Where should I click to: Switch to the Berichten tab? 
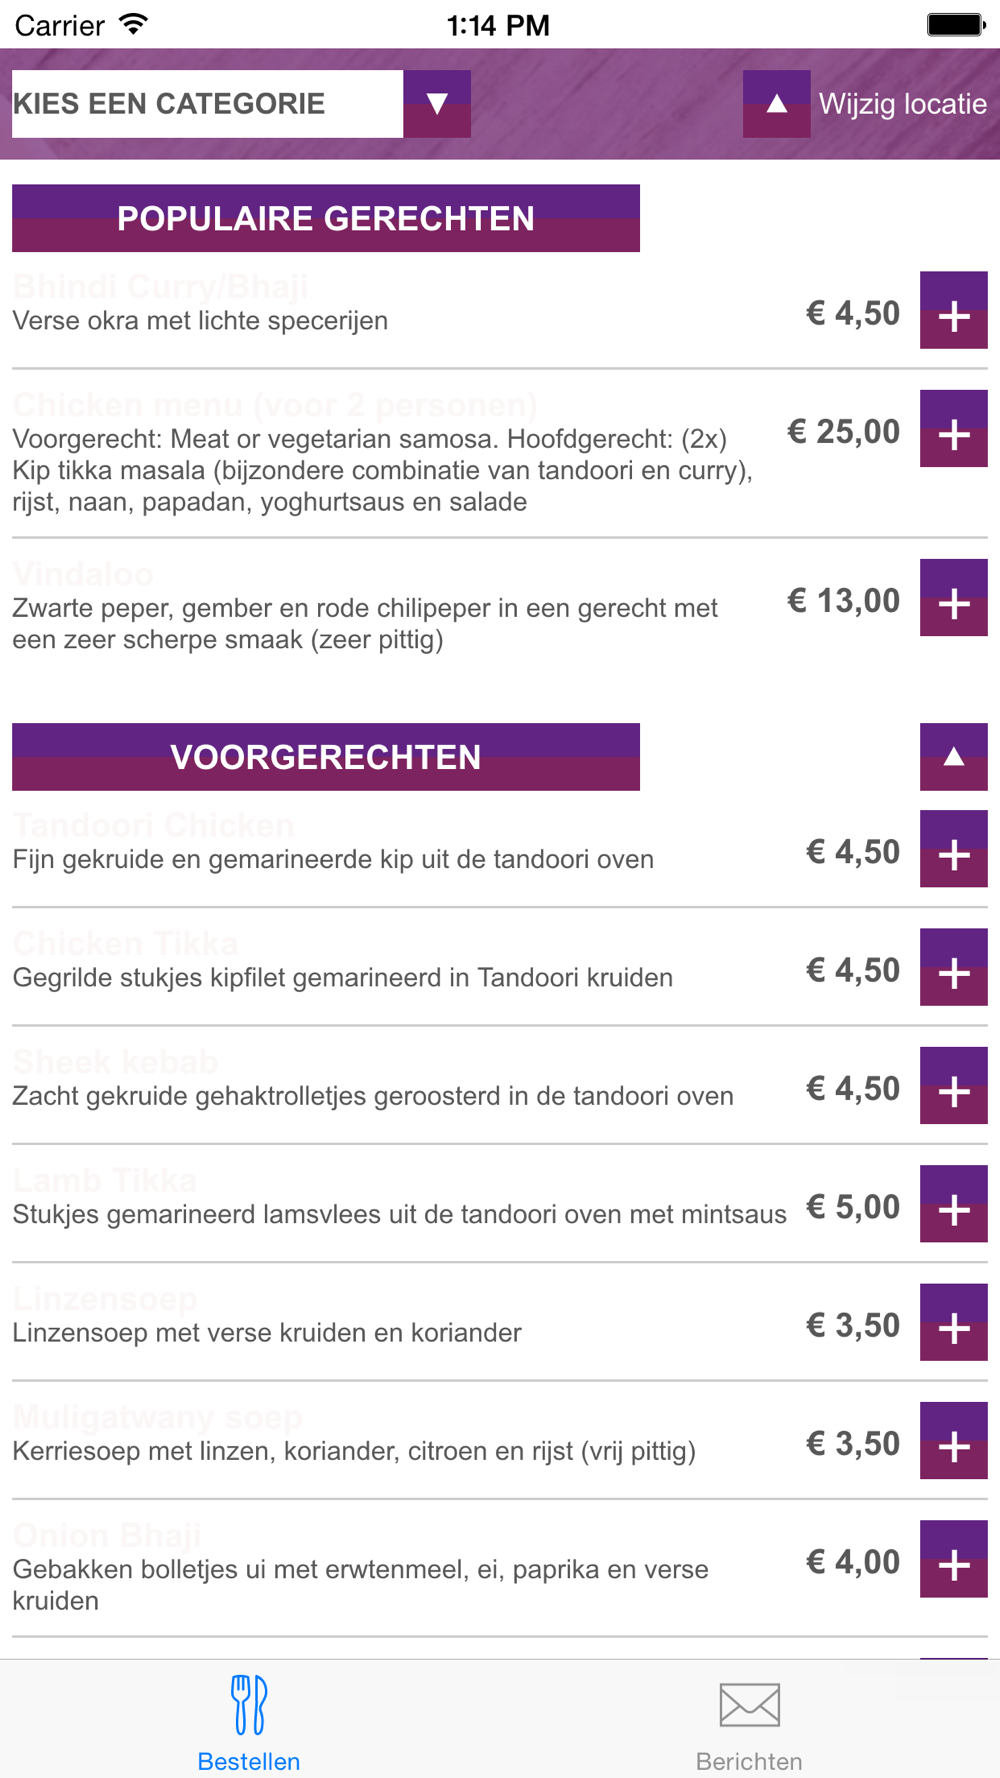coord(749,1722)
